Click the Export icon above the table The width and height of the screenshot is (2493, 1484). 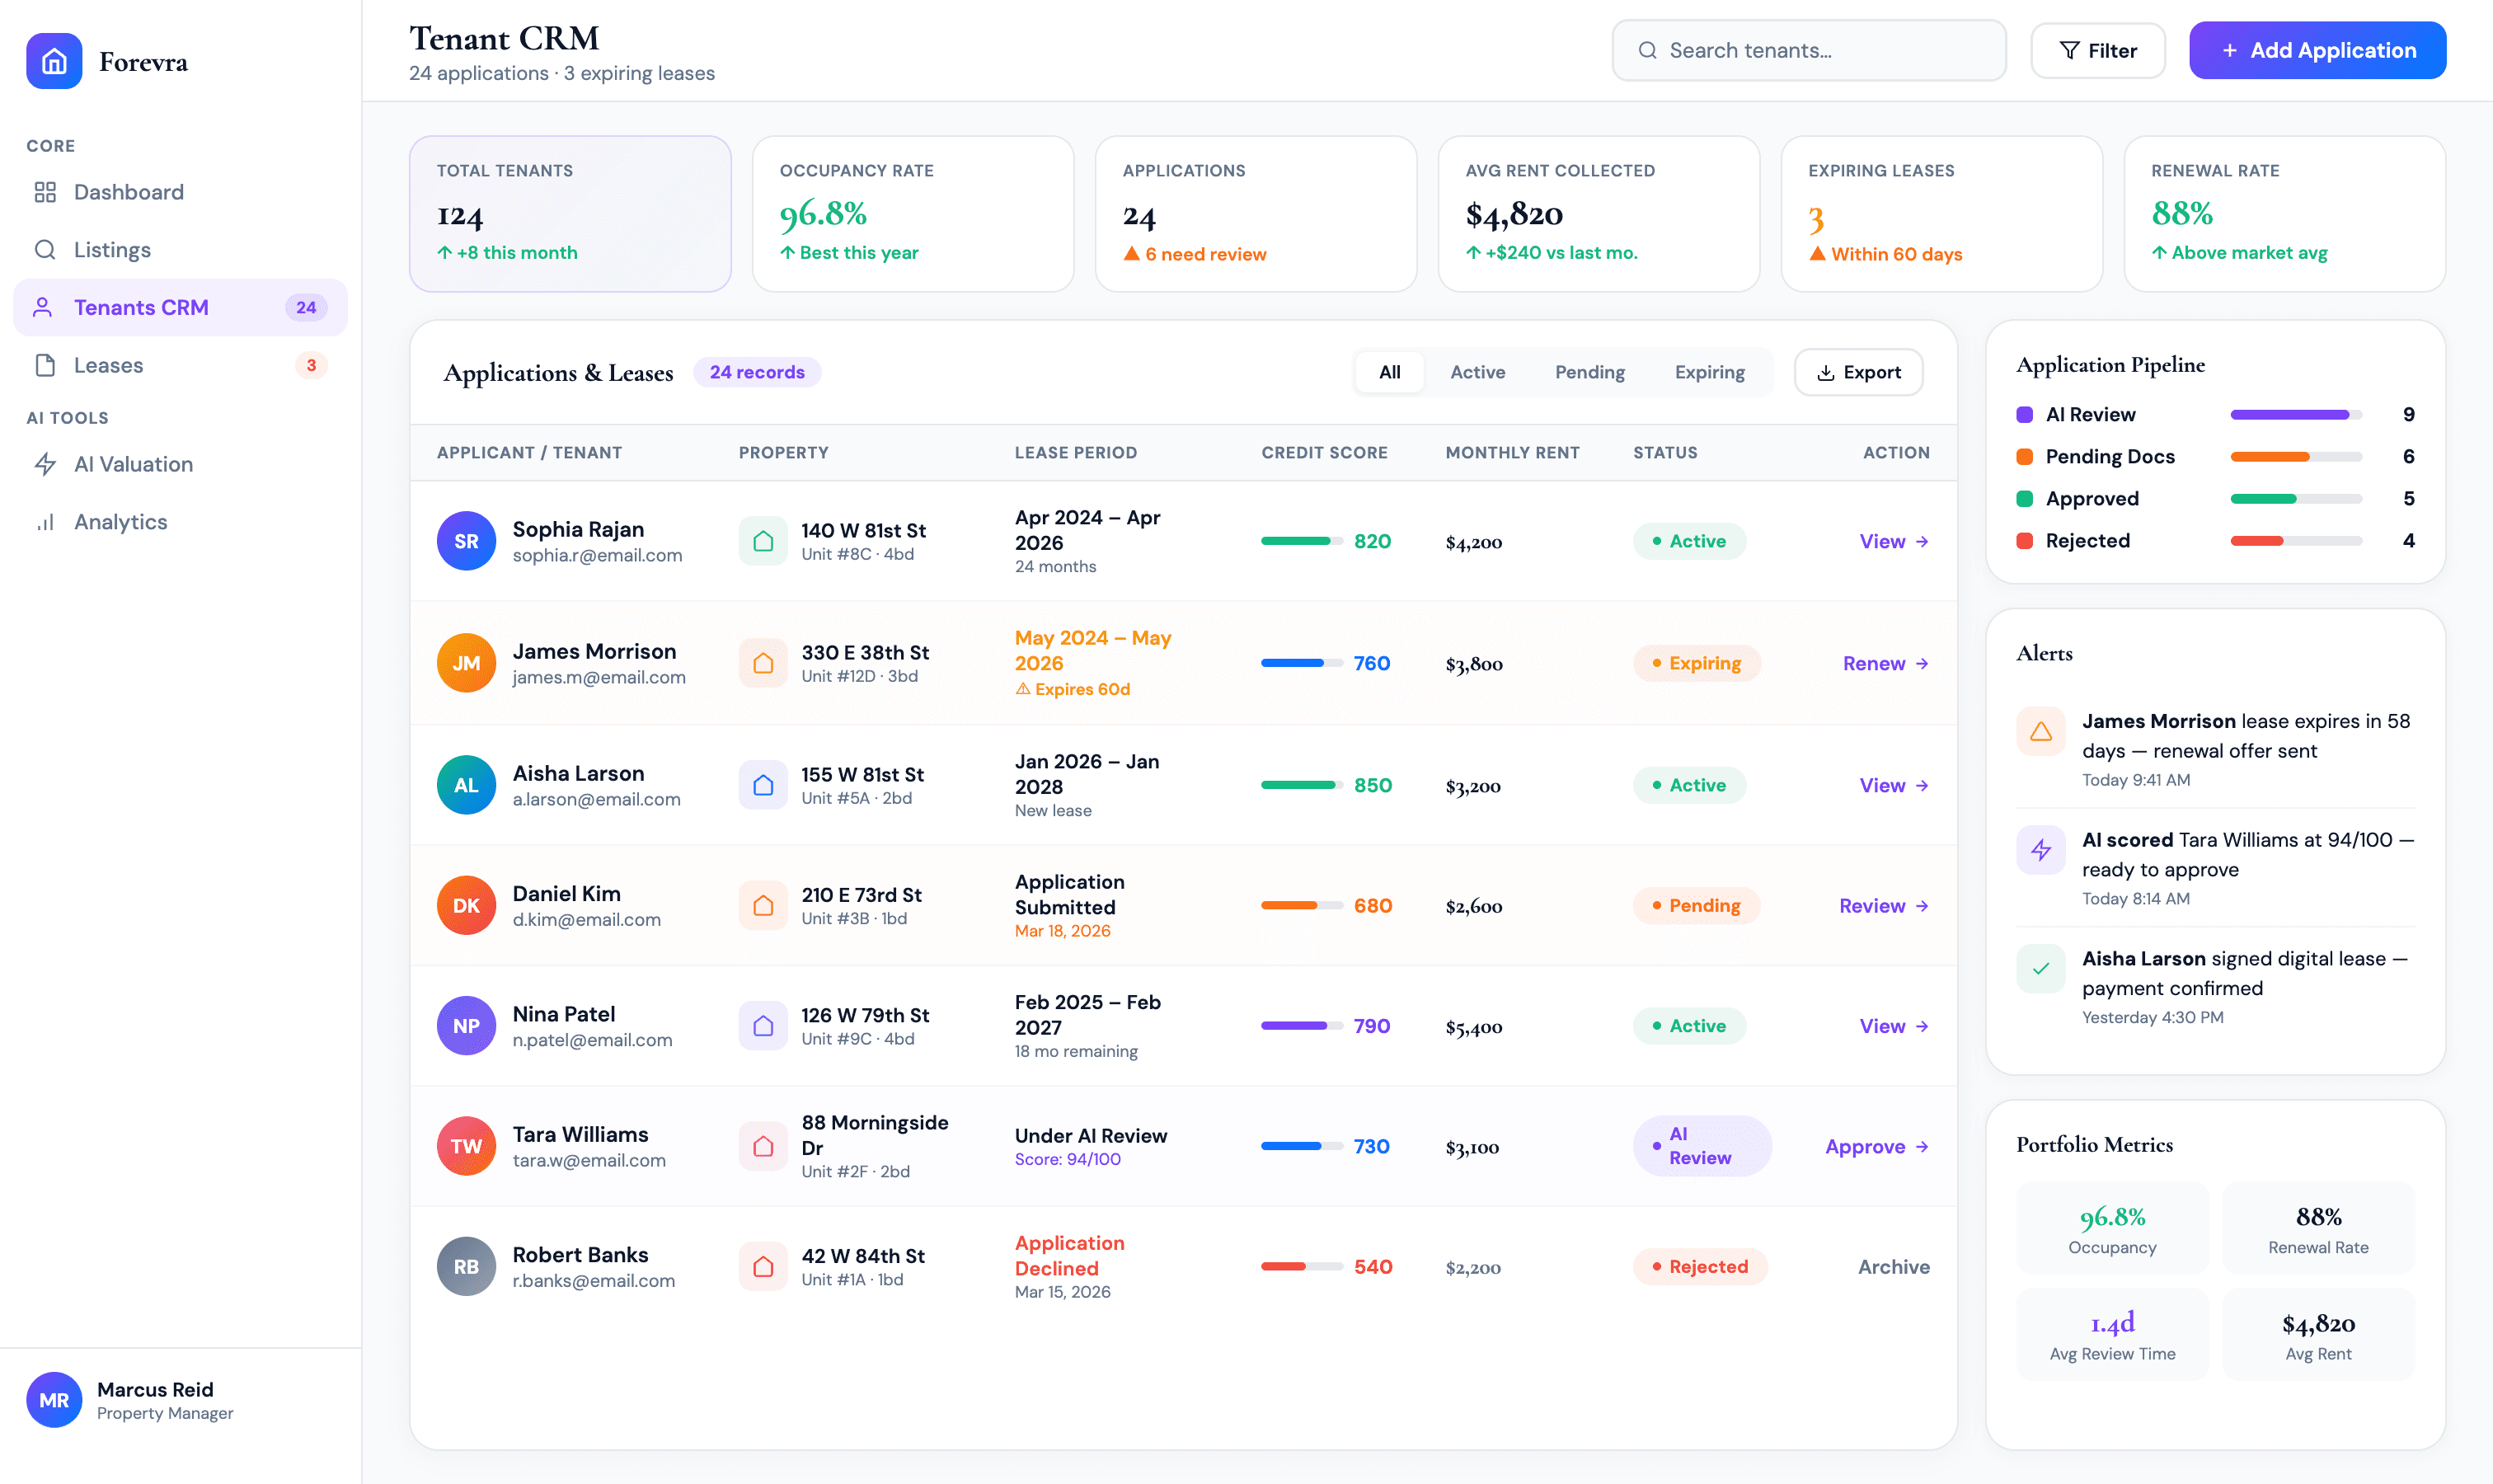(x=1825, y=372)
